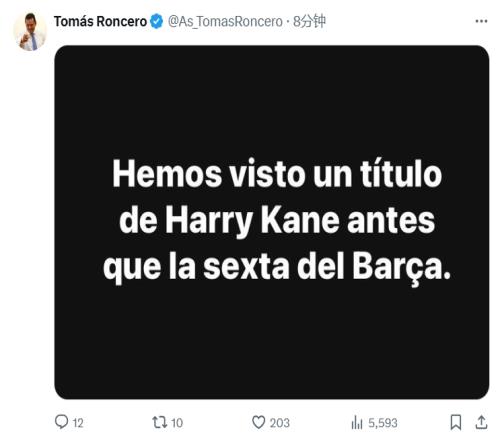Click the reply count 12
This screenshot has width=500, height=440.
pos(78,423)
